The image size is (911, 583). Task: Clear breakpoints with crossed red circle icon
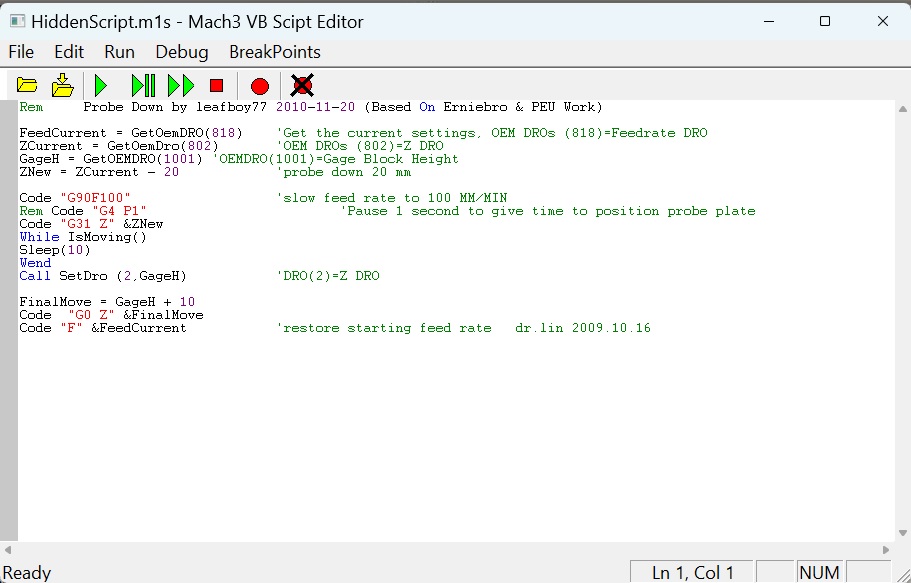pos(302,85)
